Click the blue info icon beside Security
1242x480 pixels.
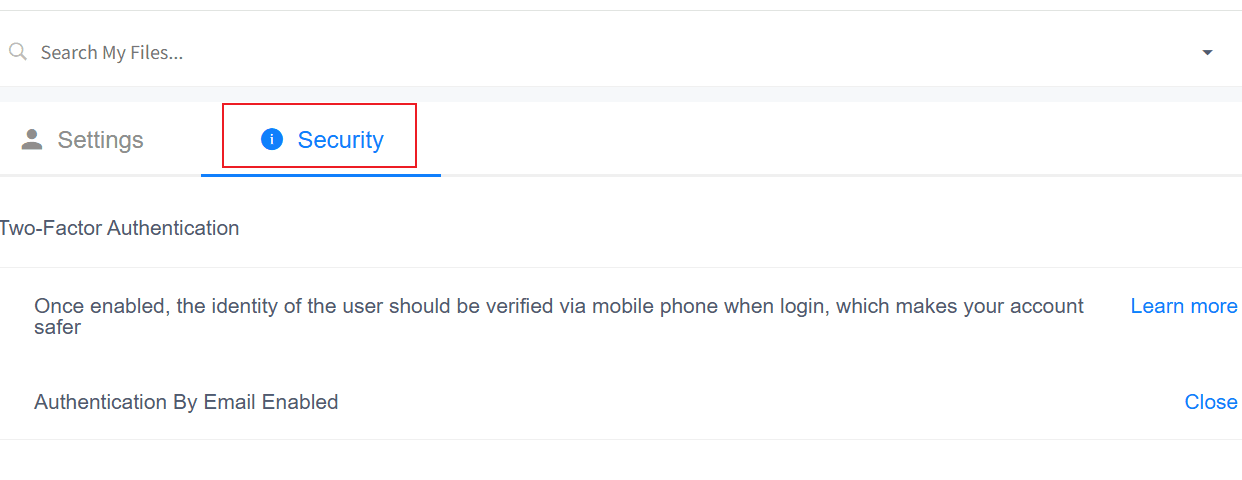pos(272,139)
